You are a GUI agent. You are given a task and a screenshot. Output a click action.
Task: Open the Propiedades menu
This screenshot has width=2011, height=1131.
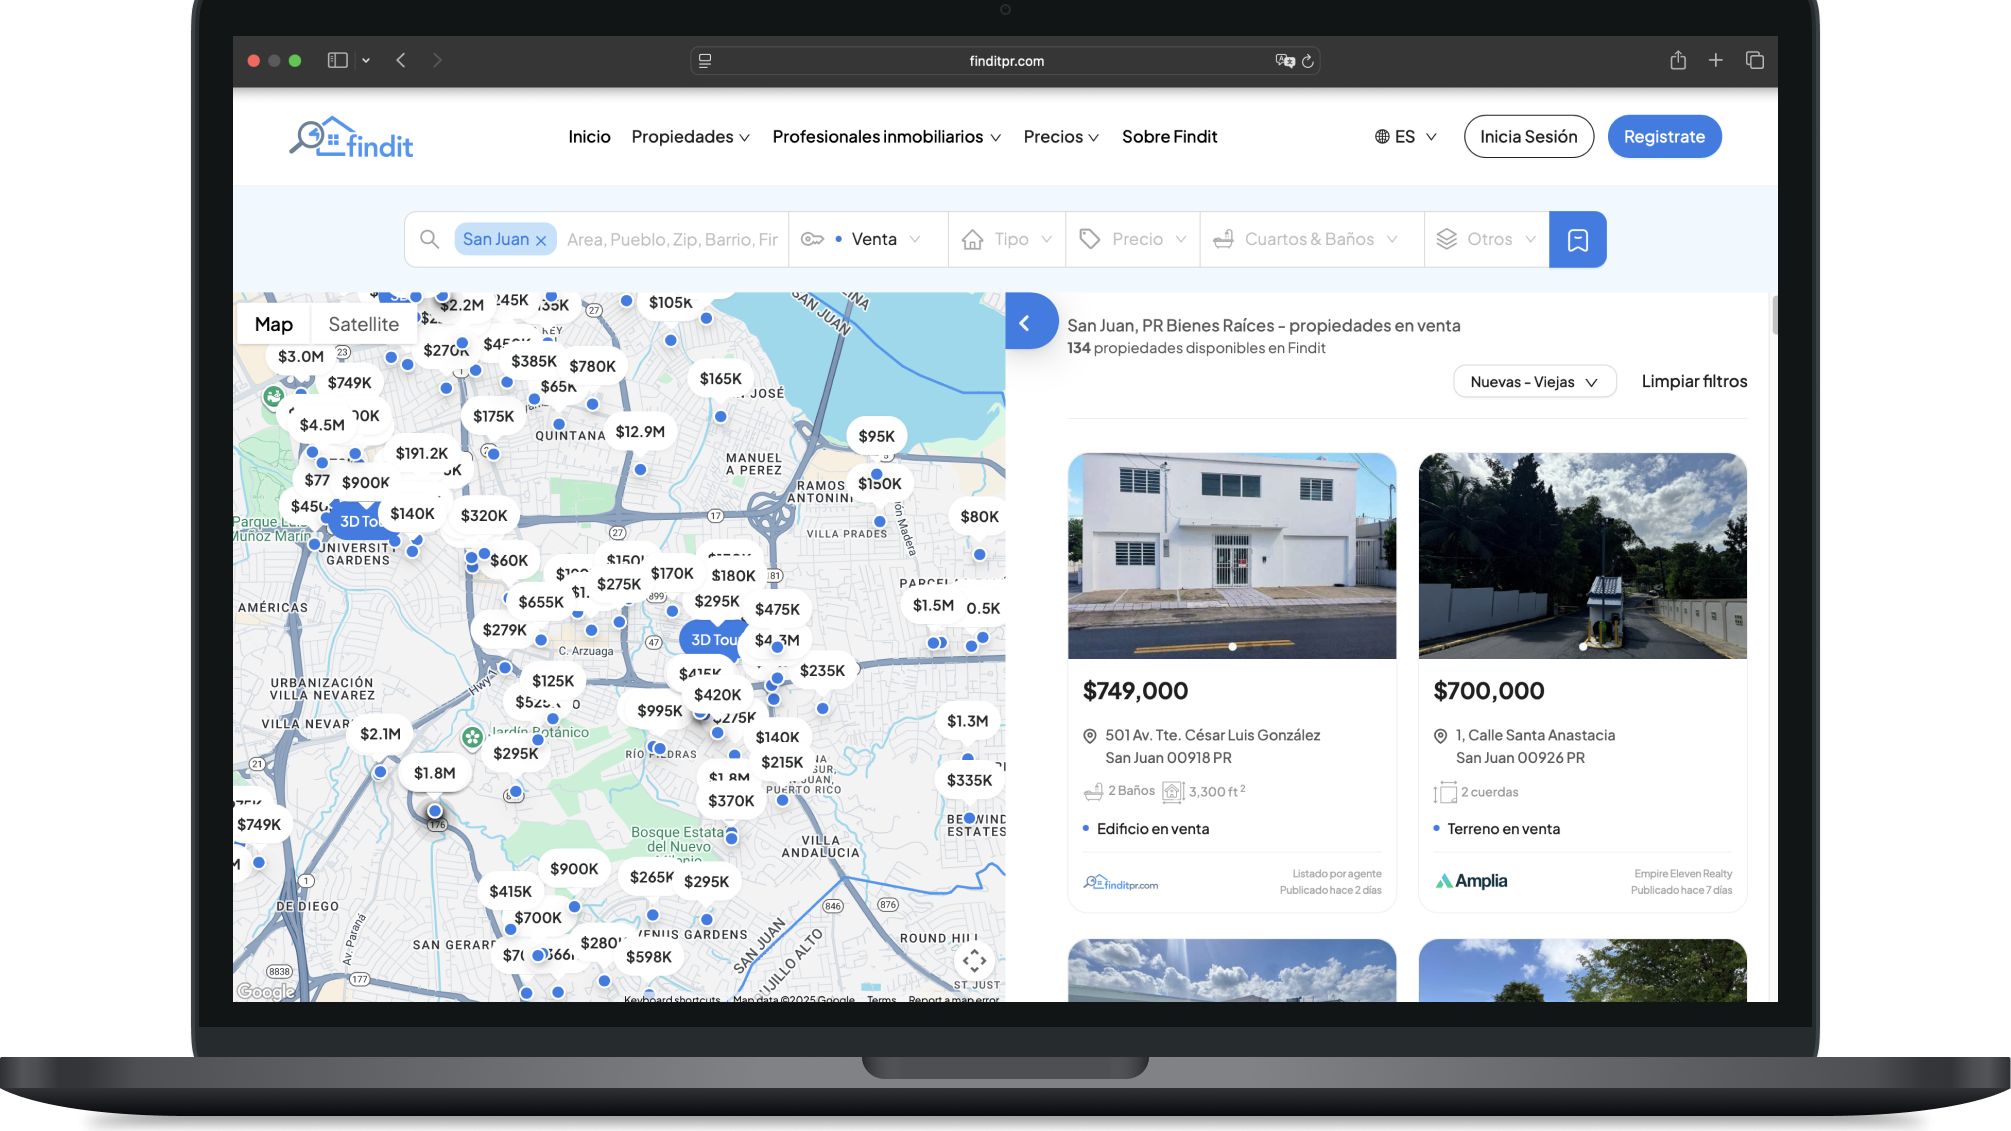coord(690,137)
